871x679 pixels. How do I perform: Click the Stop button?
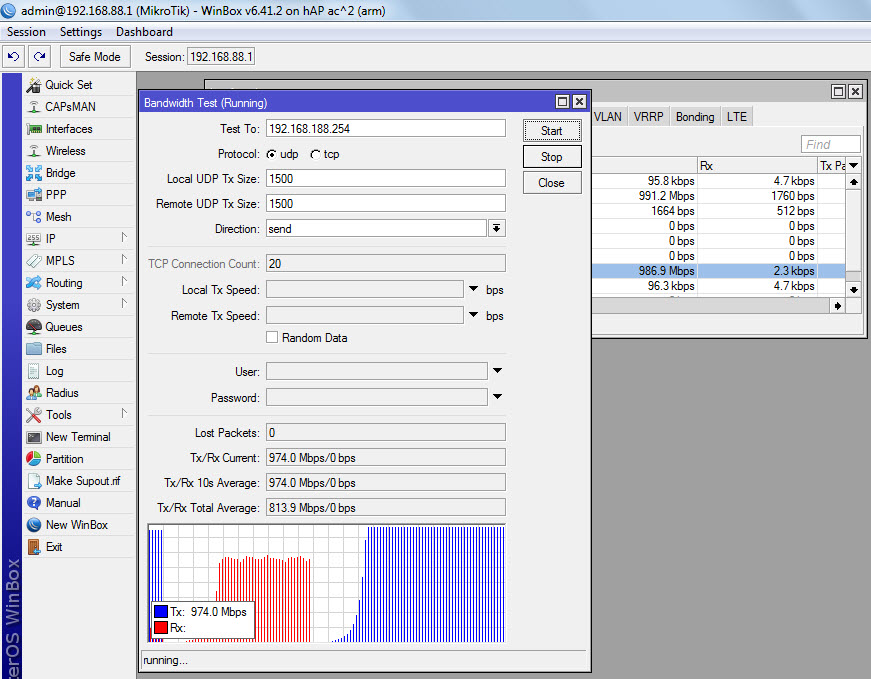click(x=552, y=157)
